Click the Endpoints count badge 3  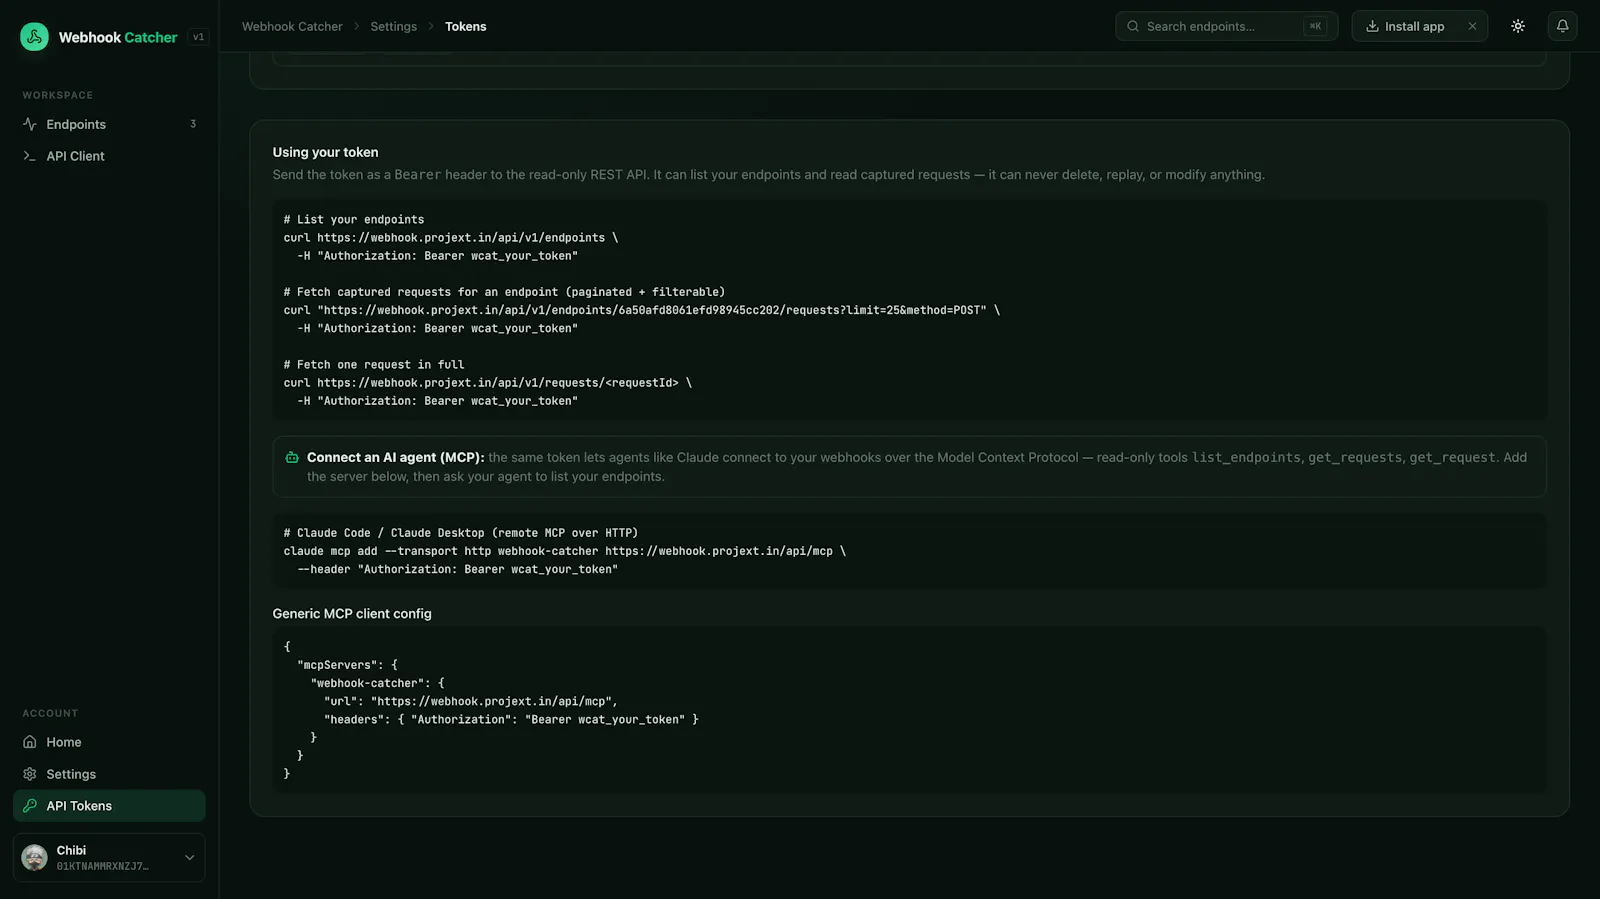(193, 124)
